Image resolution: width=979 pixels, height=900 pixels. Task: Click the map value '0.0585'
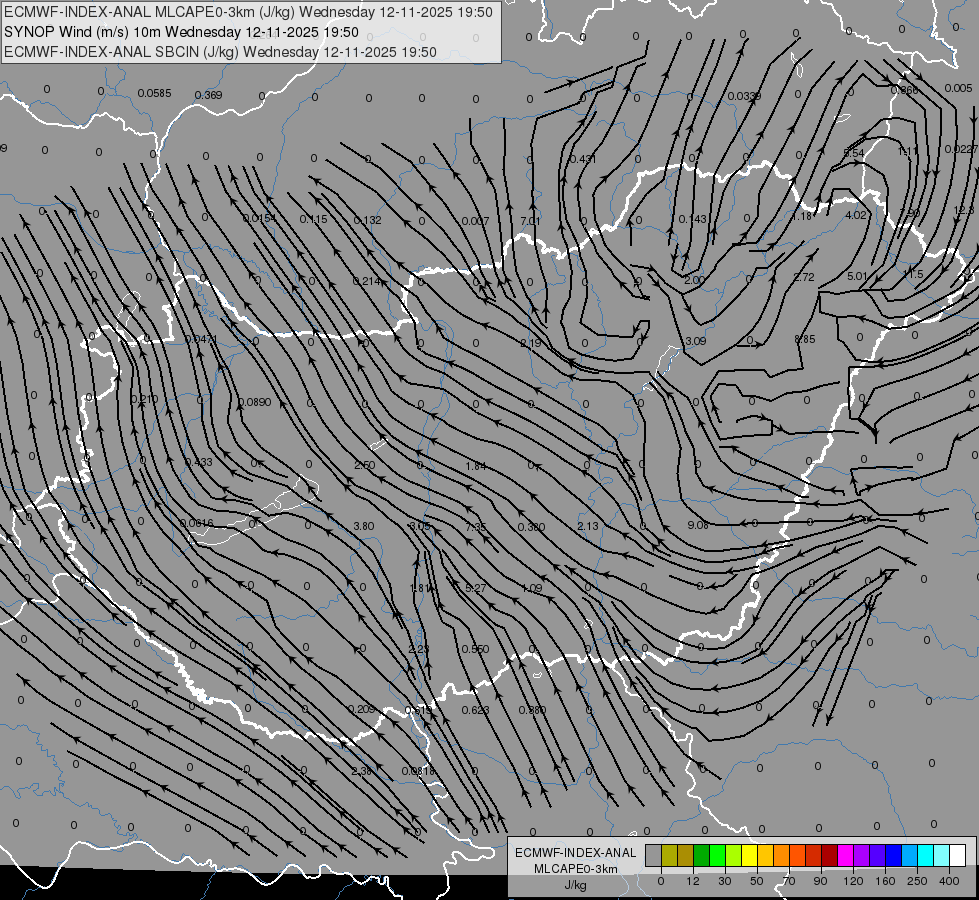click(x=154, y=93)
